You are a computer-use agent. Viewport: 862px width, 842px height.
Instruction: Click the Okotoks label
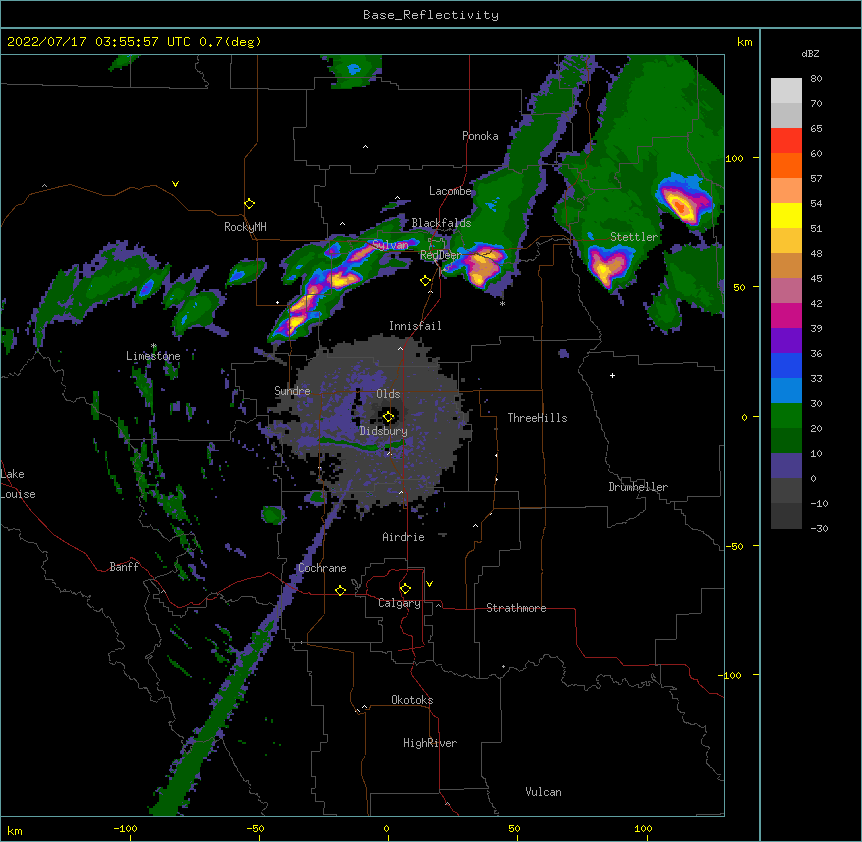[x=412, y=700]
